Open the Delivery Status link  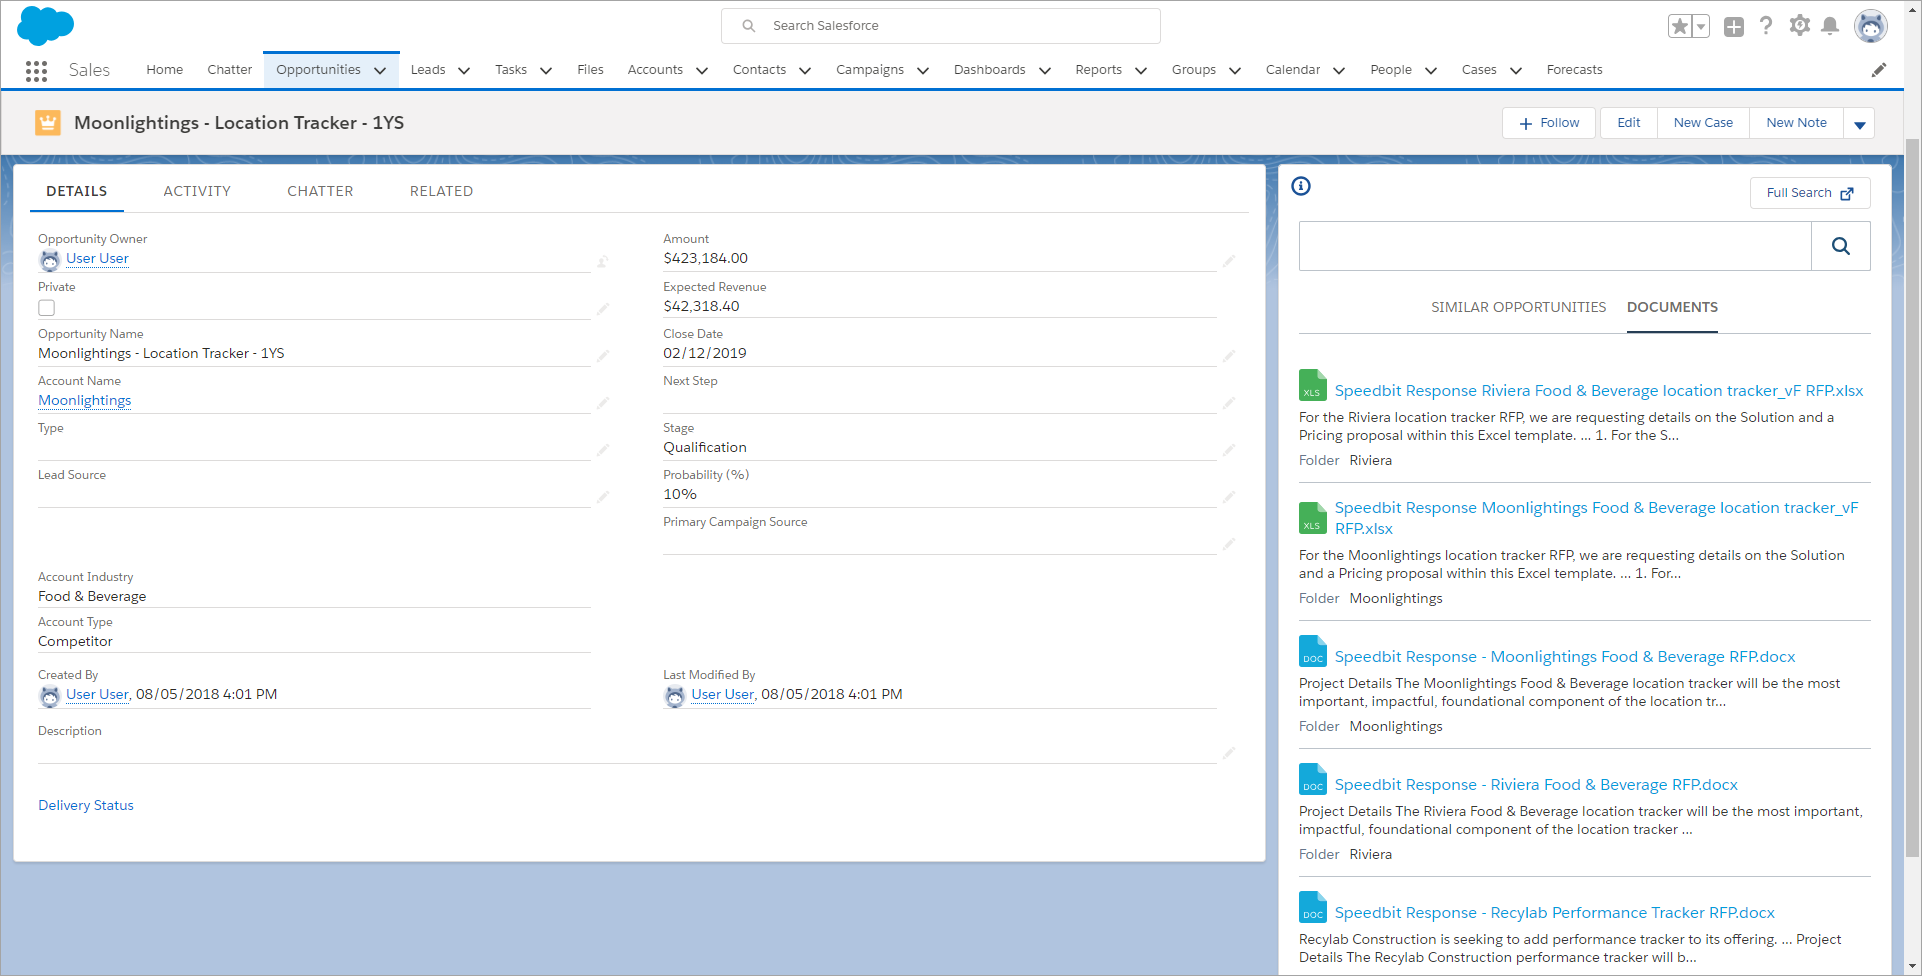(x=86, y=805)
